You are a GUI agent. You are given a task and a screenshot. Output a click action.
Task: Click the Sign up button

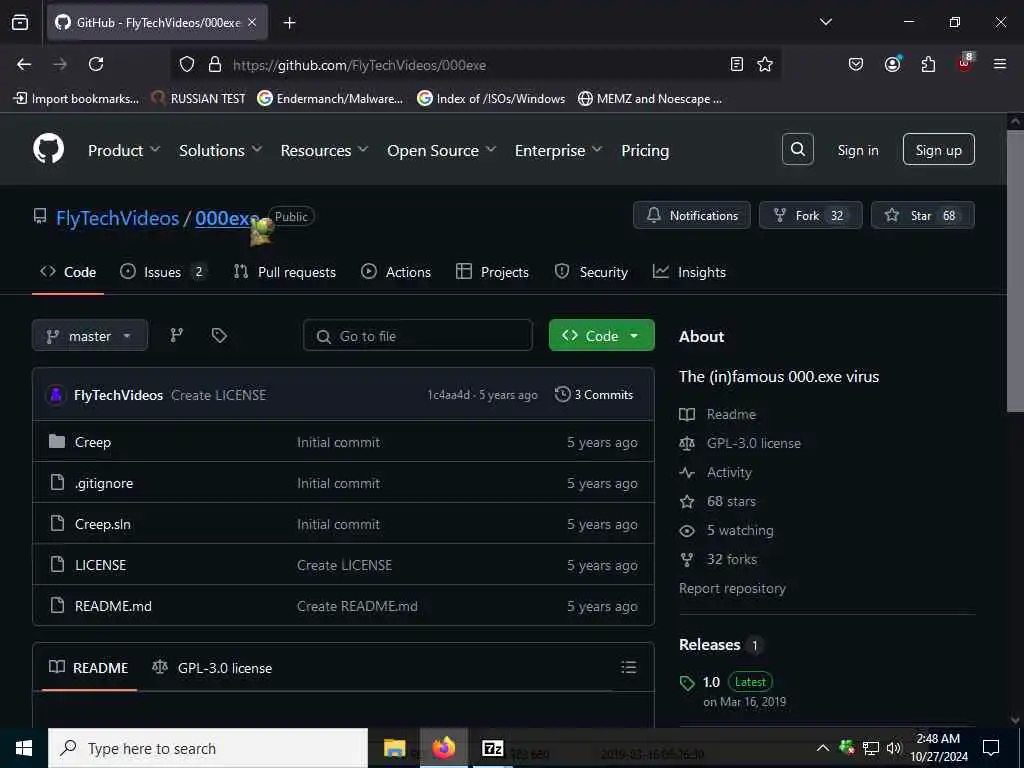(x=938, y=150)
